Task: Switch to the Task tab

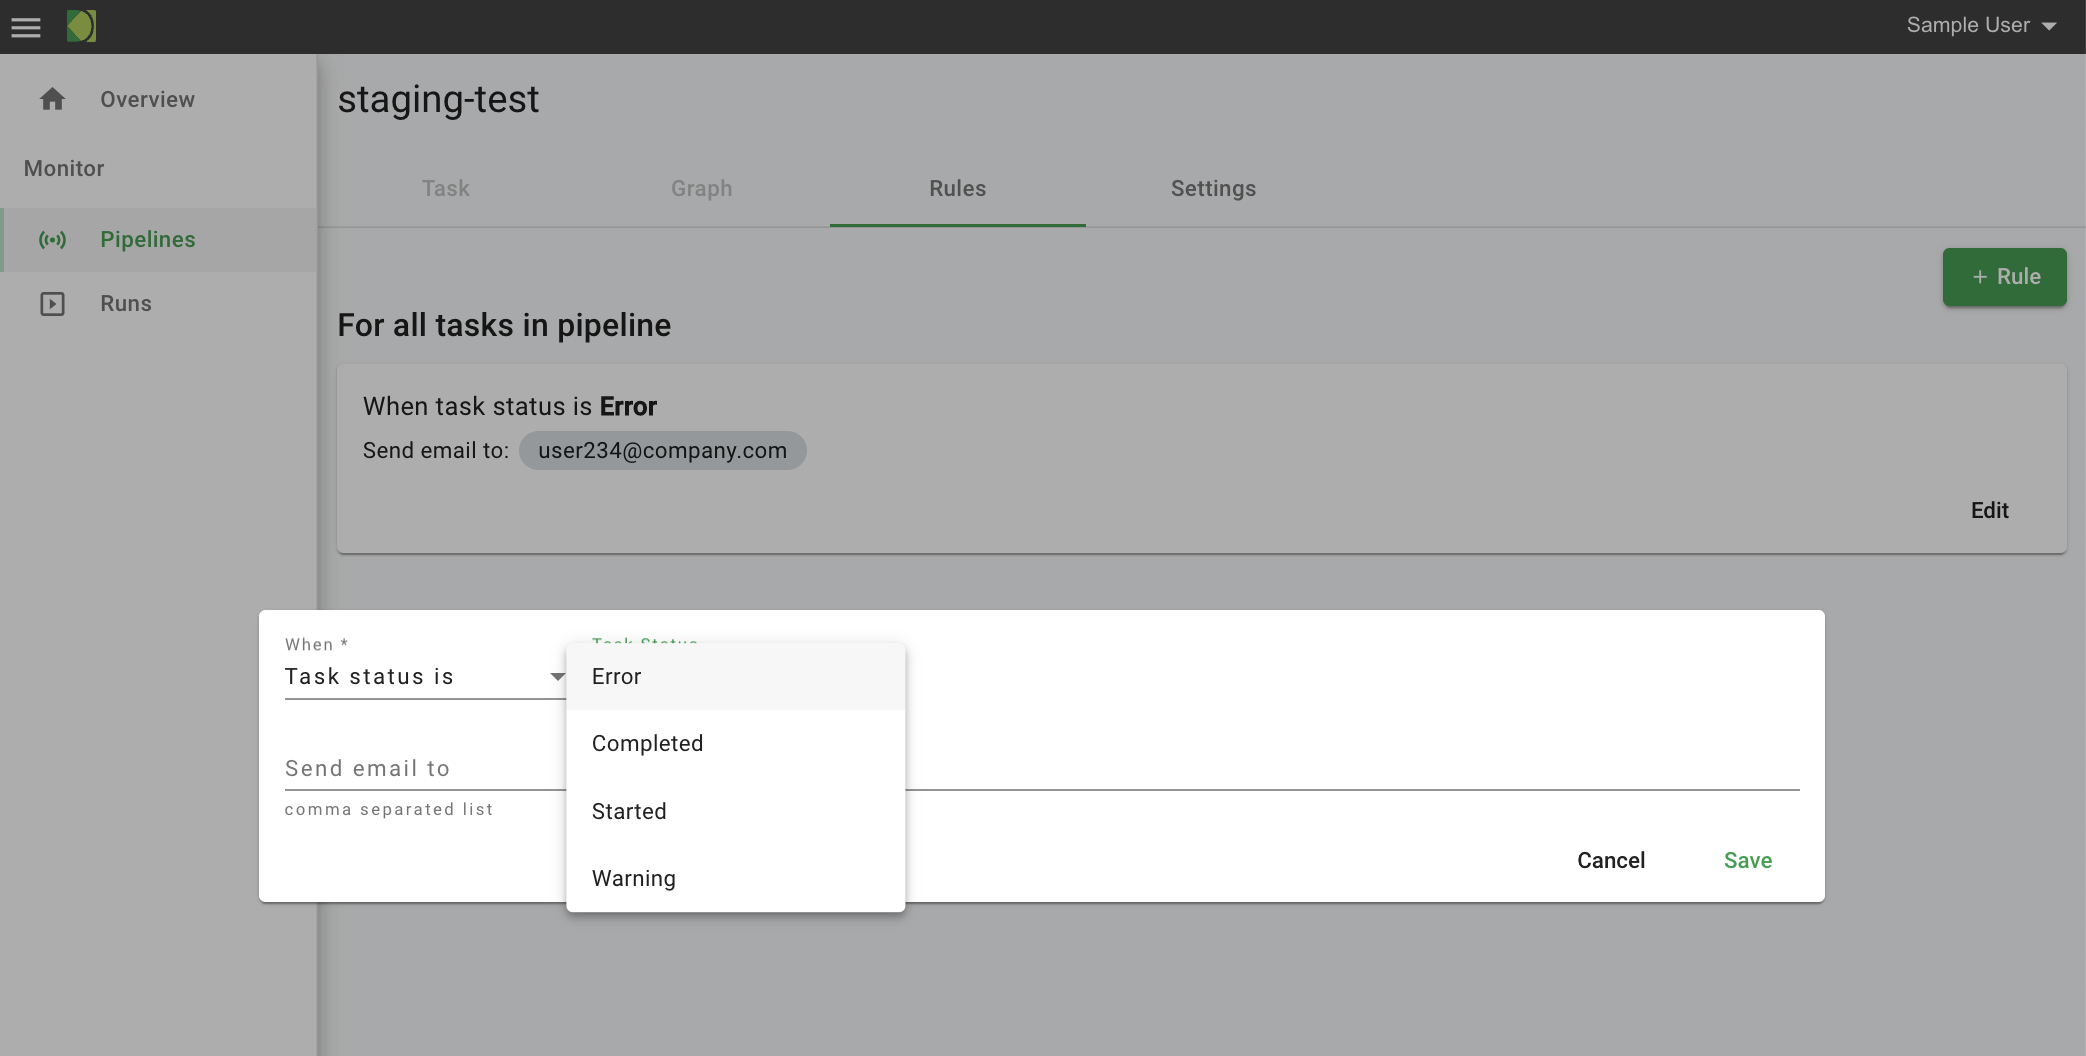Action: (x=445, y=189)
